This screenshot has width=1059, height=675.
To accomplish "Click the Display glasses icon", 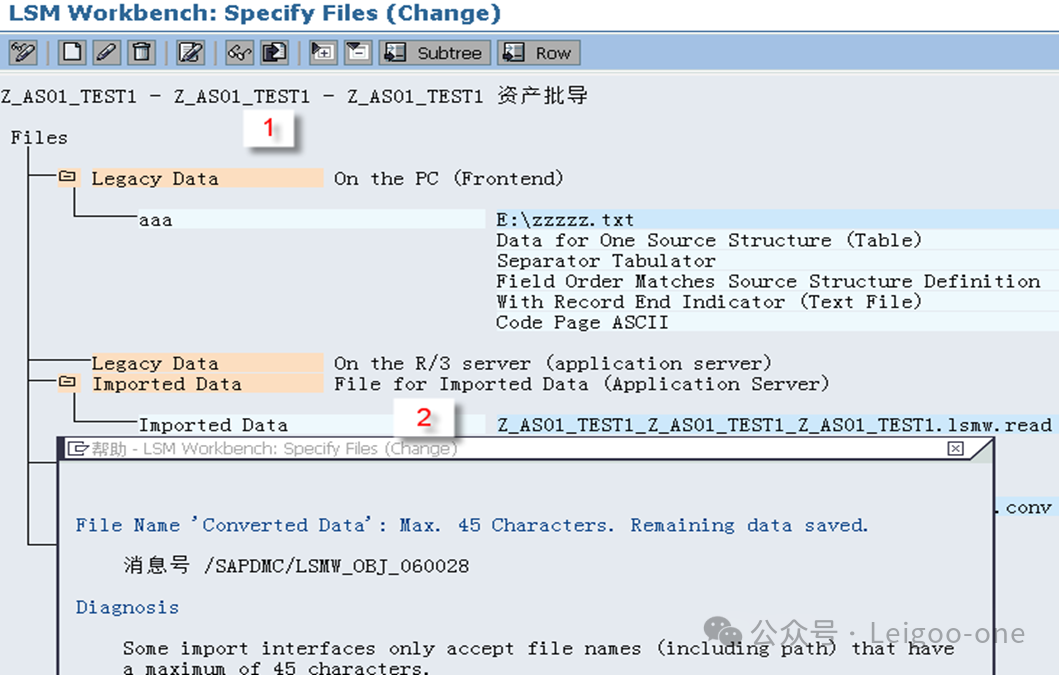I will click(239, 52).
